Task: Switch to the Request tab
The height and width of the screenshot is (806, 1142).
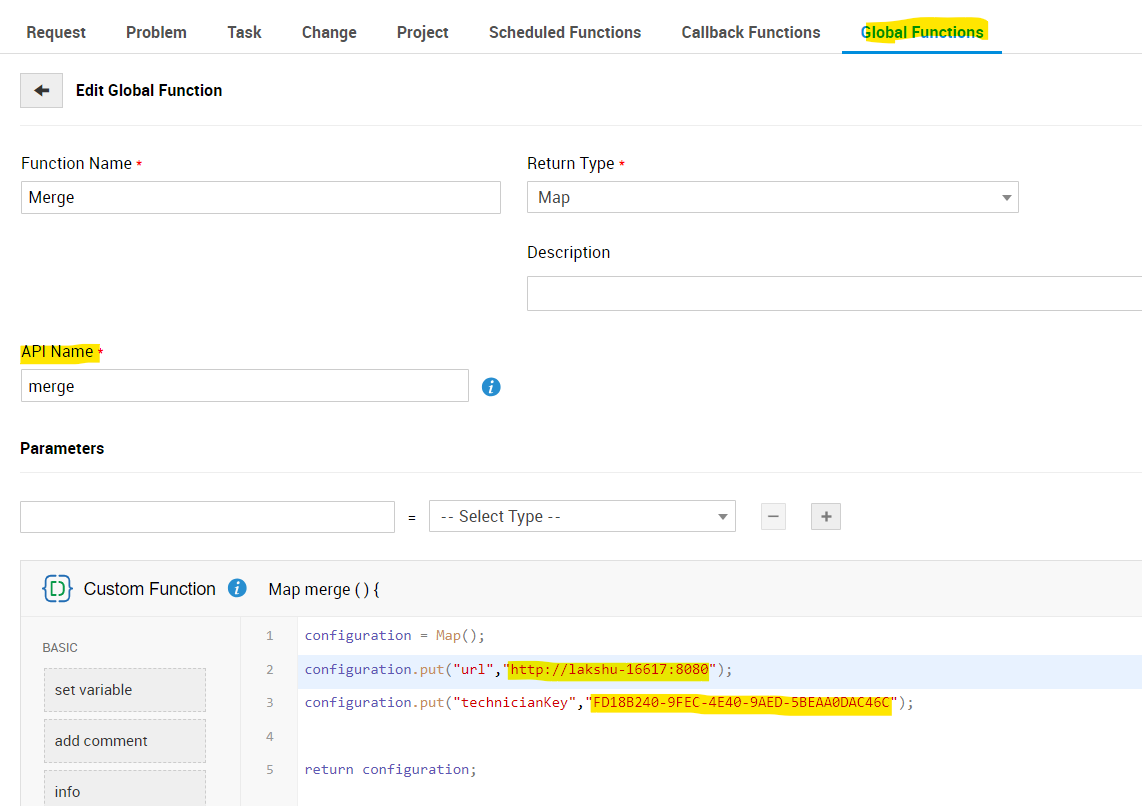Action: tap(56, 32)
